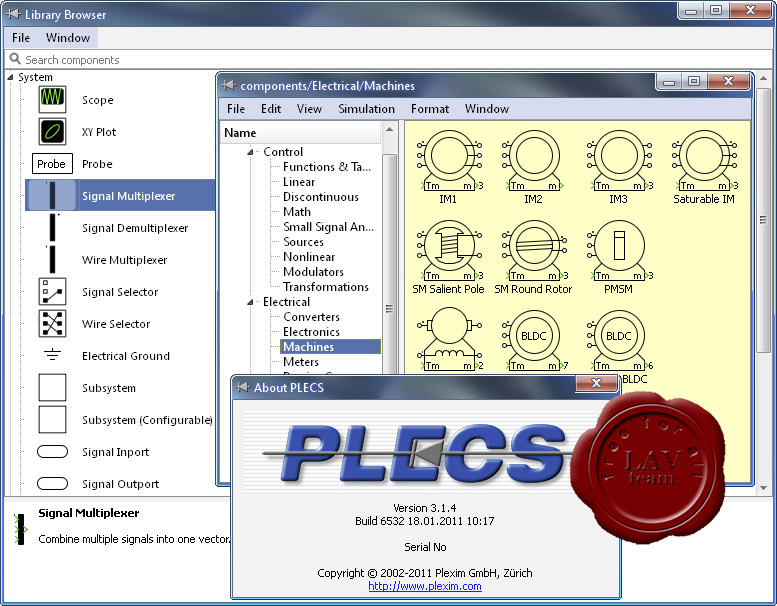Viewport: 777px width, 606px height.
Task: Select the XY Plot component icon
Action: 52,131
